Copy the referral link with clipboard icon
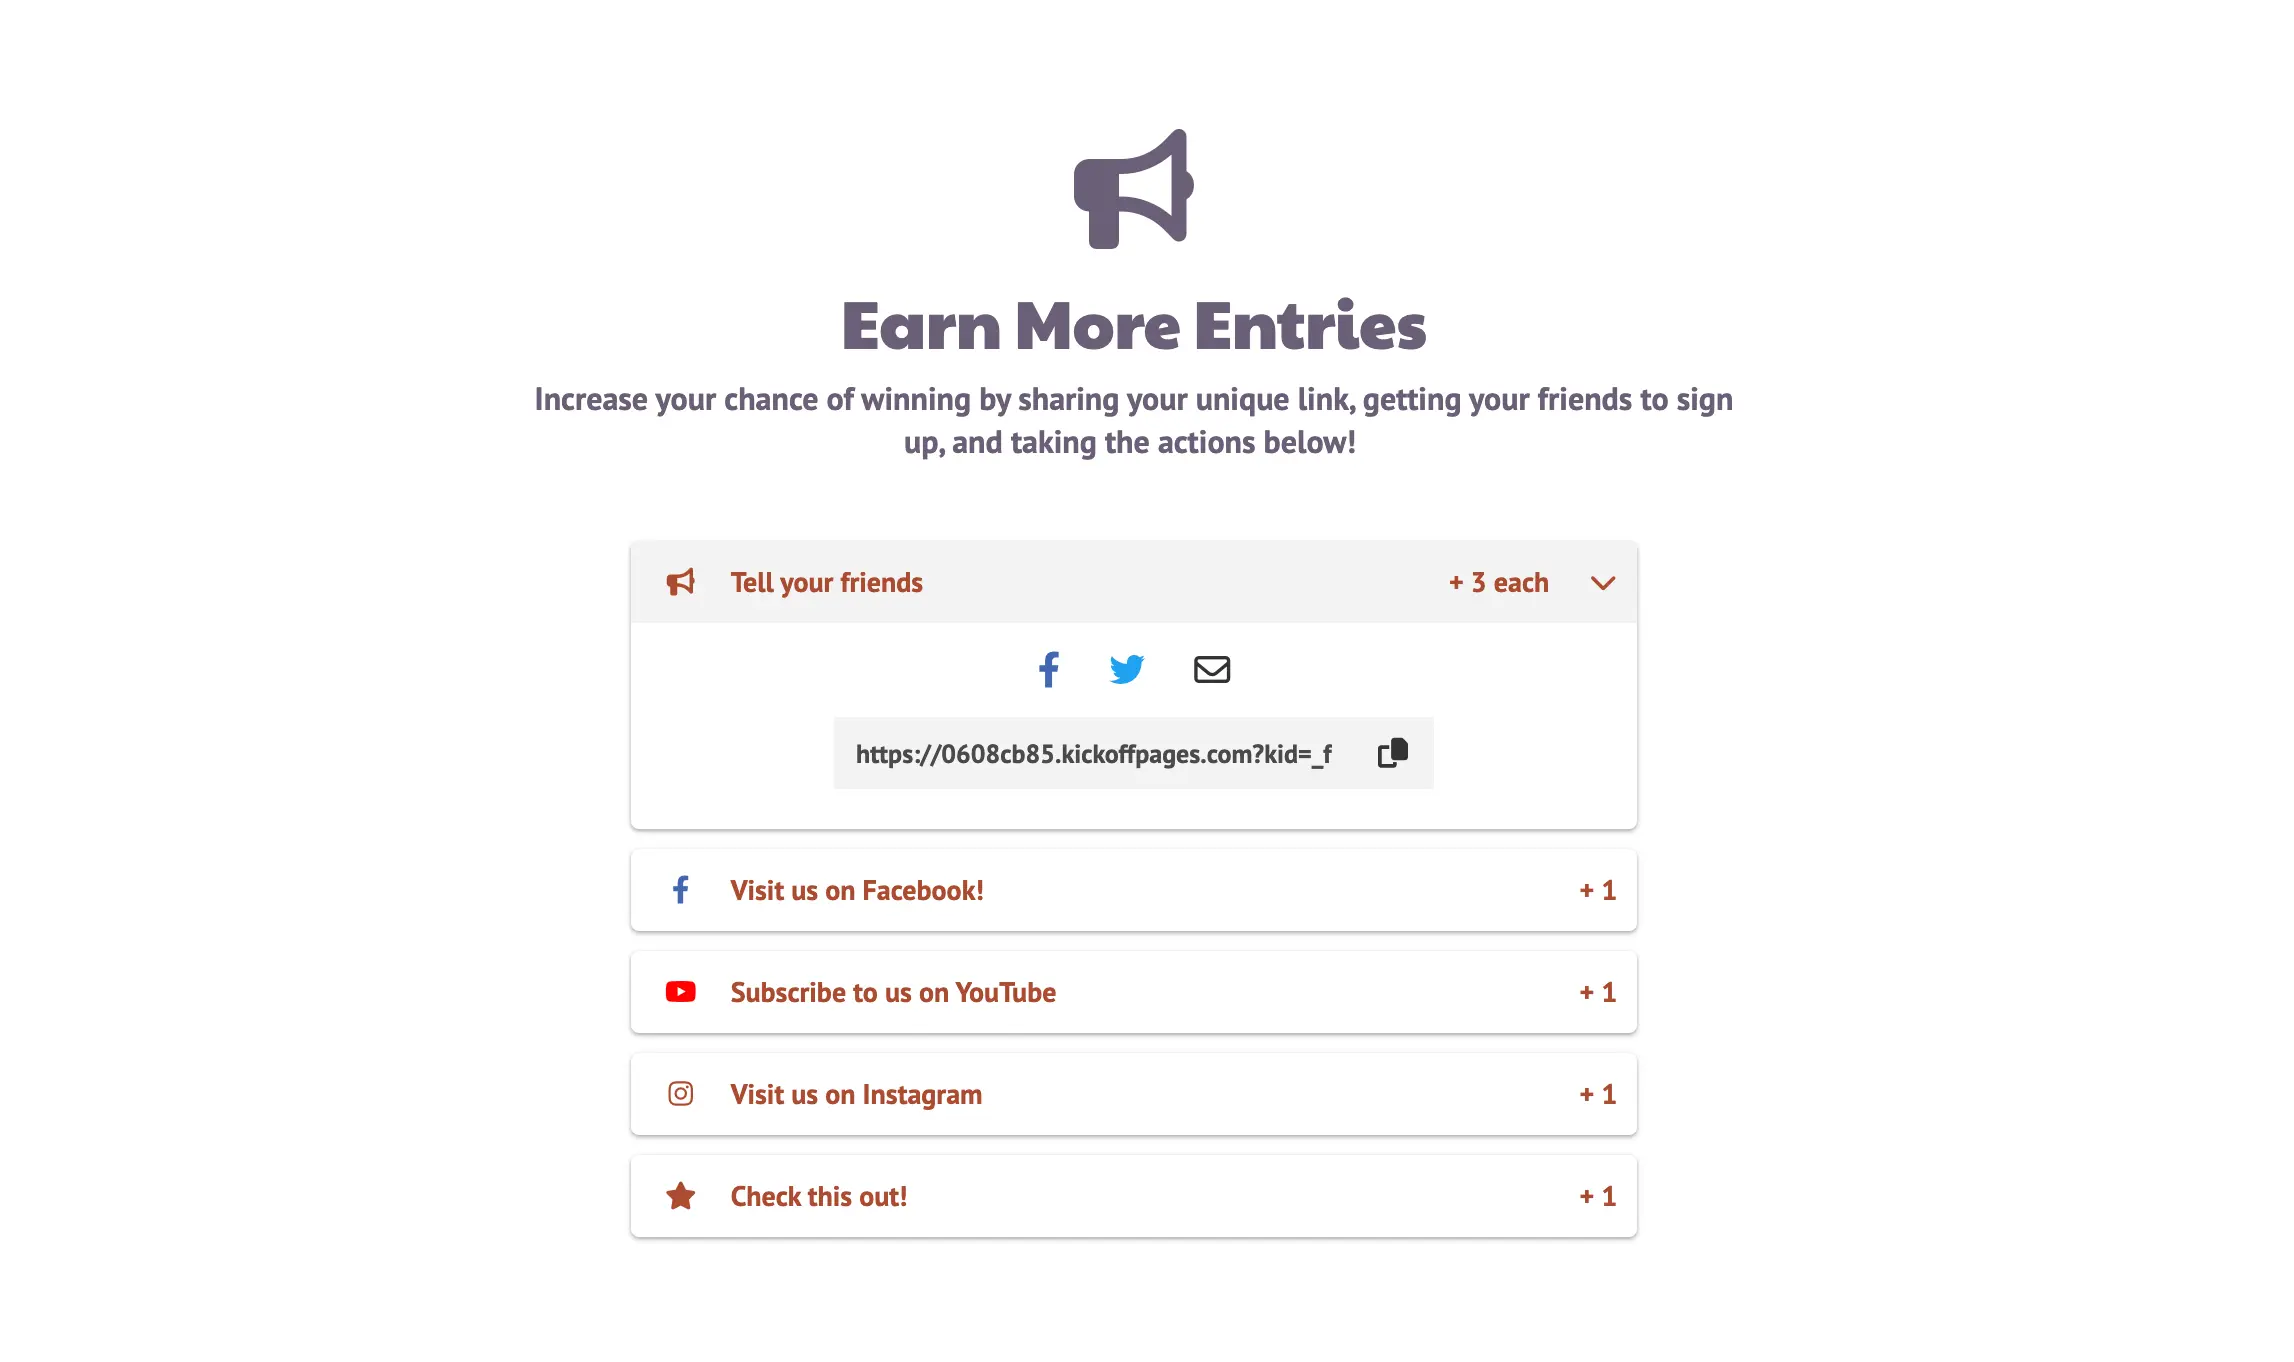Image resolution: width=2294 pixels, height=1362 pixels. coord(1392,753)
